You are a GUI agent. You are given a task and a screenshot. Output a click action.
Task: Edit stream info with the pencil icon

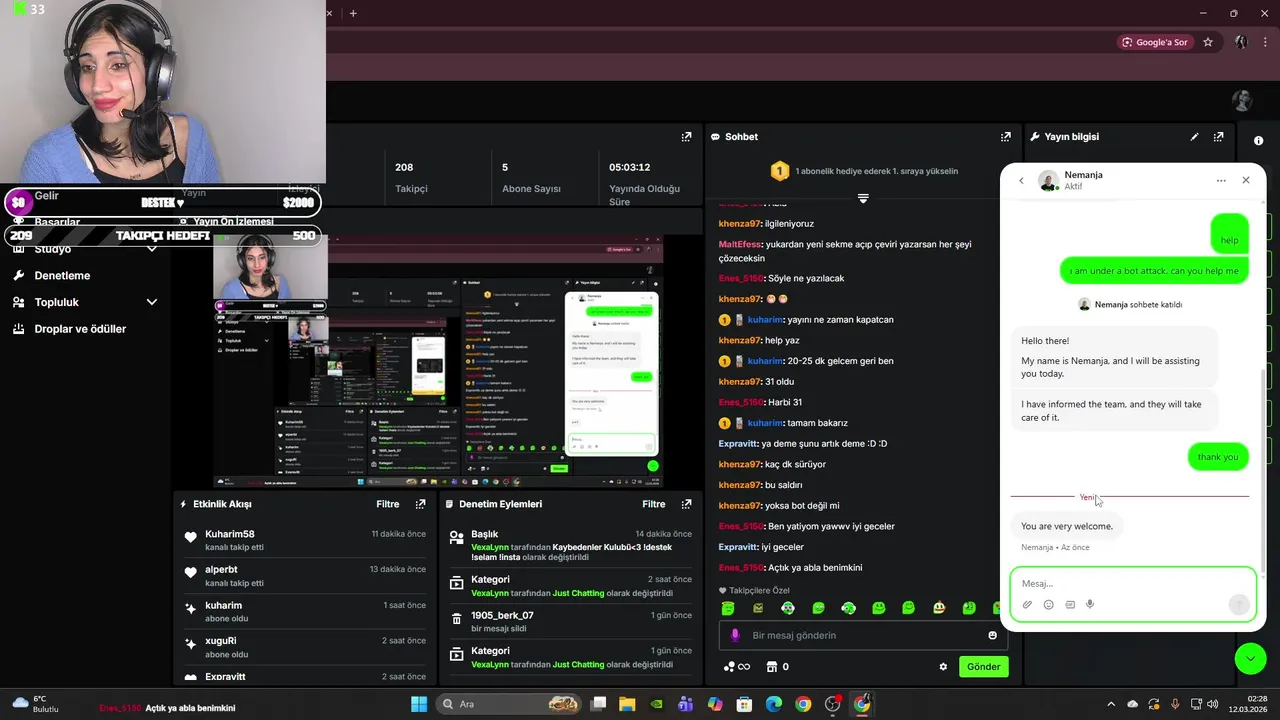click(1194, 137)
